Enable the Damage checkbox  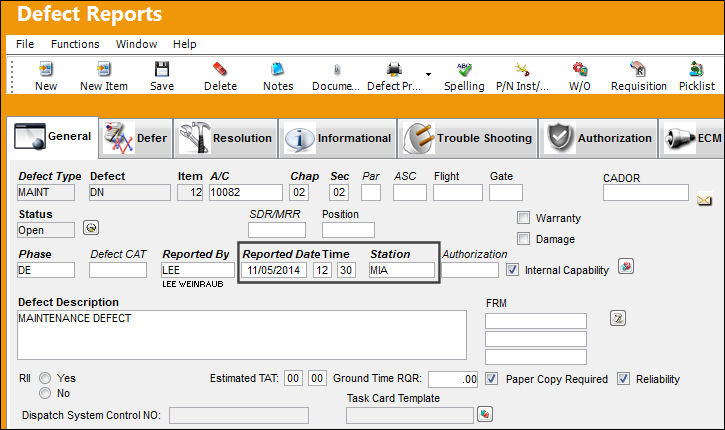click(523, 239)
